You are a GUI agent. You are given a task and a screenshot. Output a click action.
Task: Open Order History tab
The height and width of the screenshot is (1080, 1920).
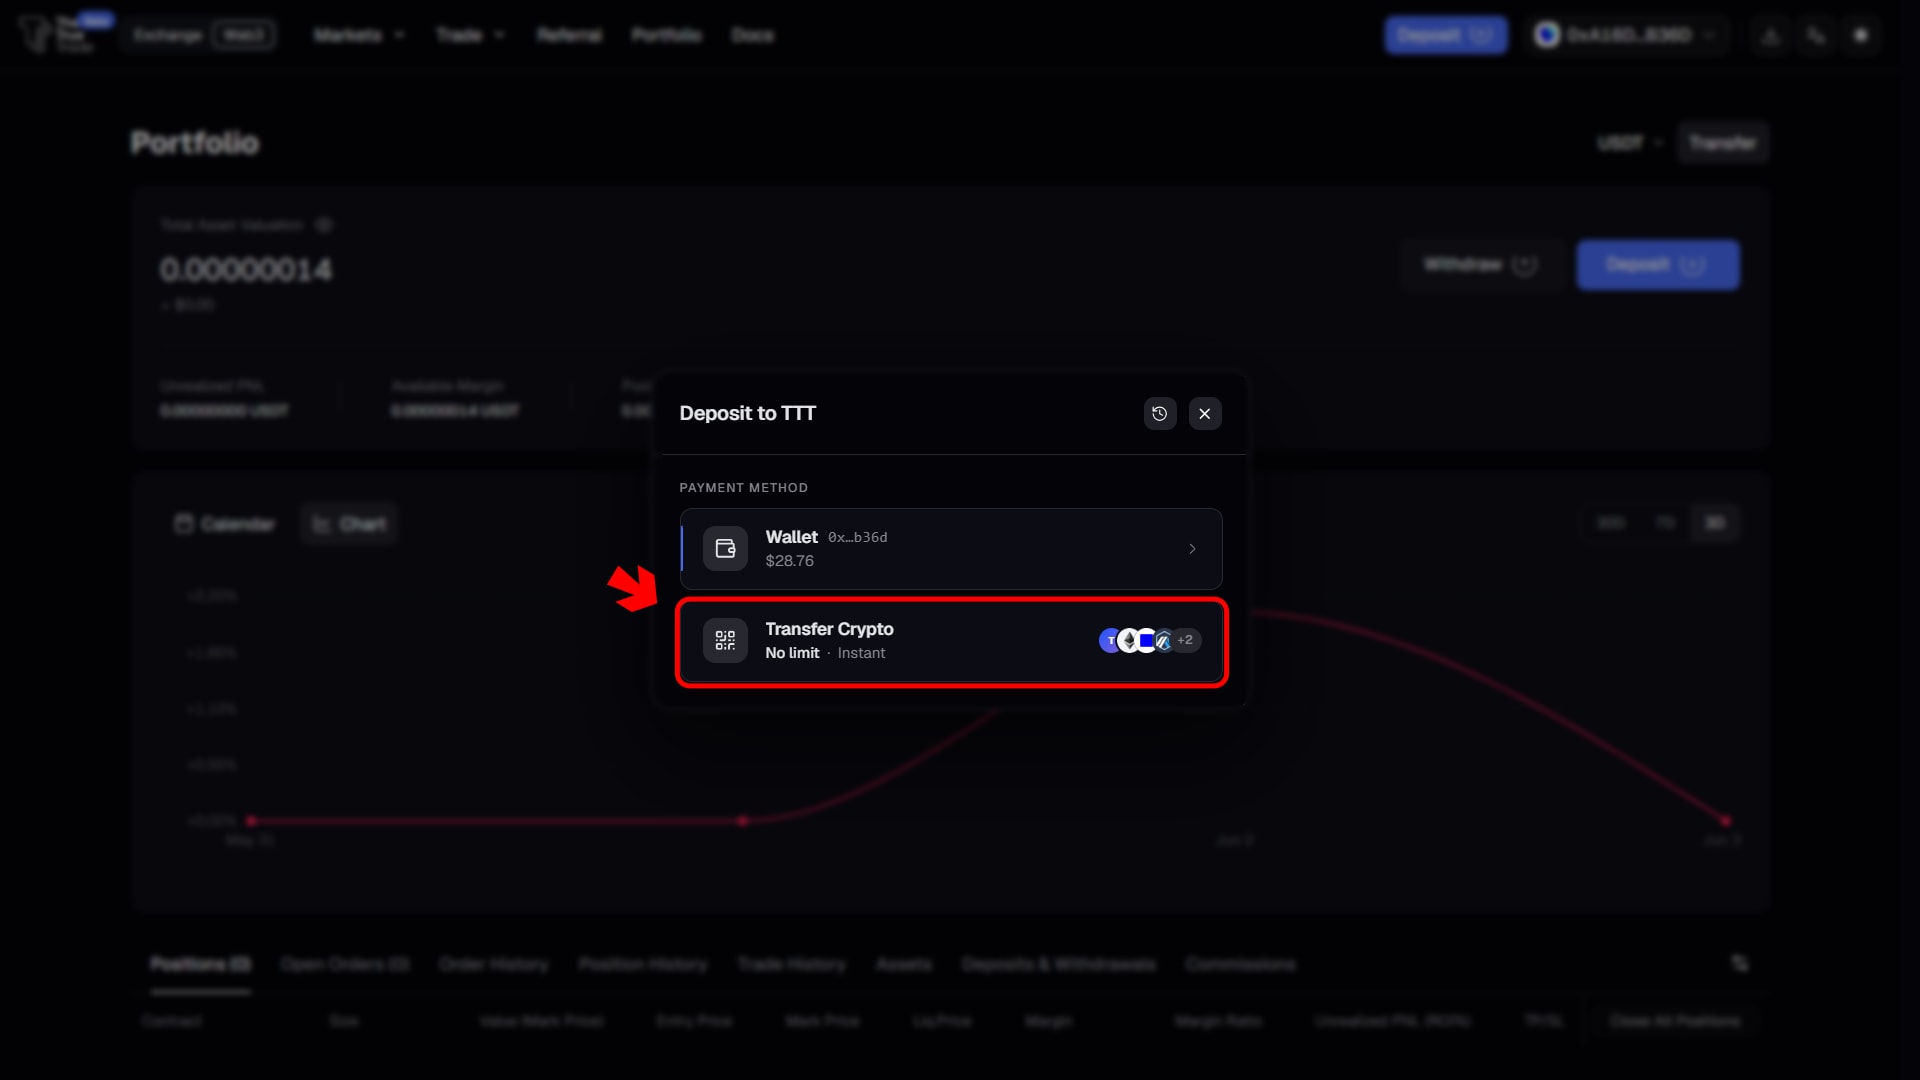point(494,964)
